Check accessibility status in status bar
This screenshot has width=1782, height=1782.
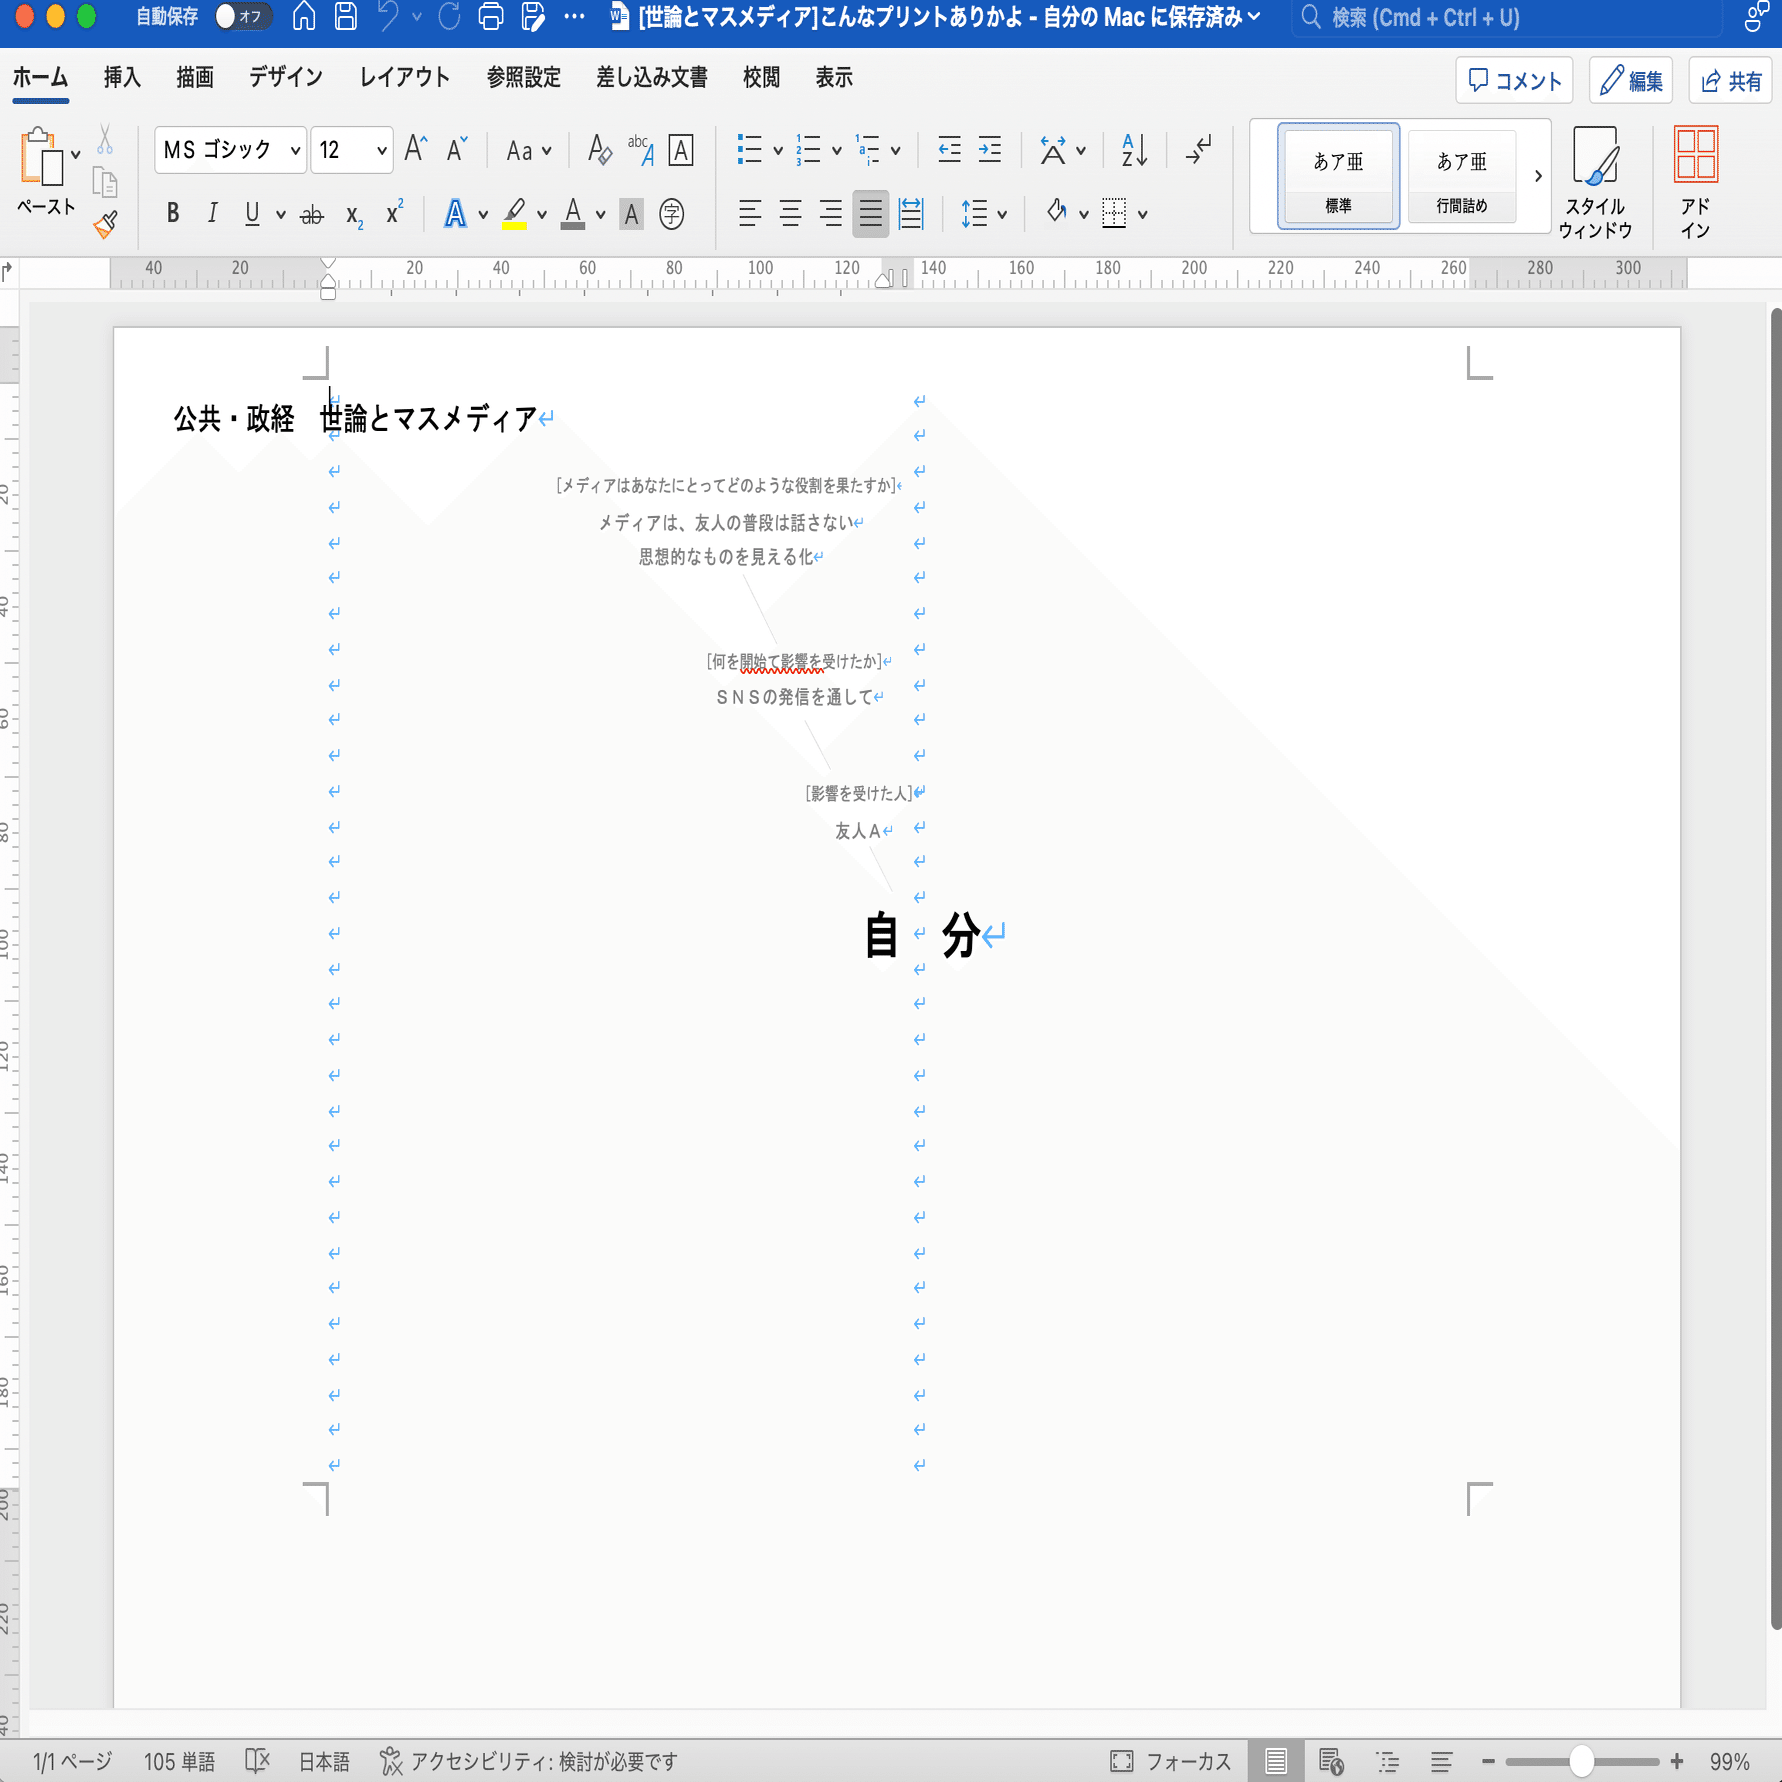pos(529,1761)
